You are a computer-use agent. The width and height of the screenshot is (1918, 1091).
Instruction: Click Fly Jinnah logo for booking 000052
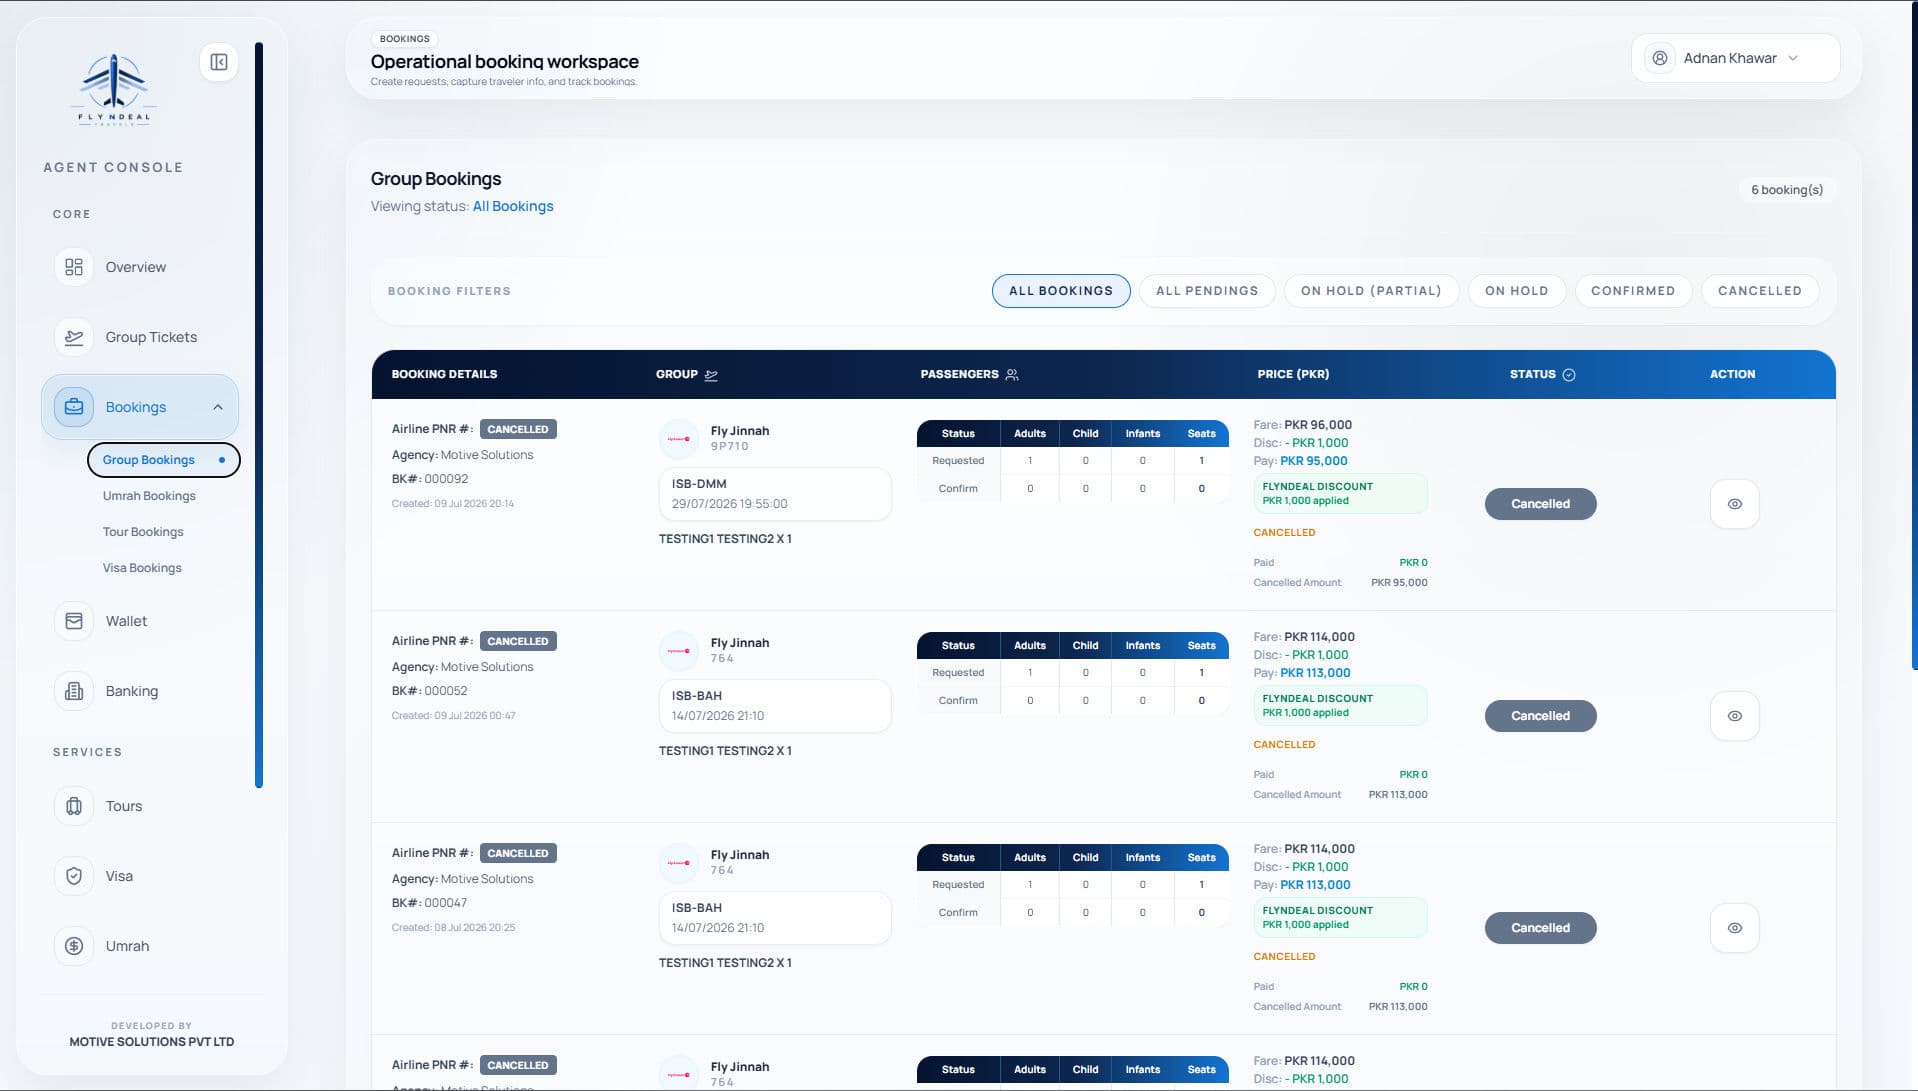coord(679,651)
